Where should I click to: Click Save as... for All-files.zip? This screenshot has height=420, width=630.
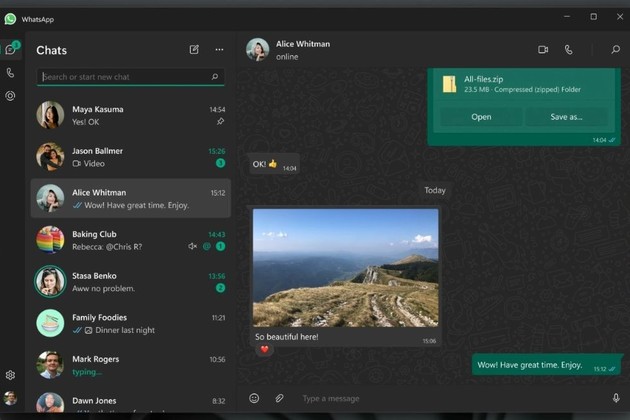pos(566,117)
